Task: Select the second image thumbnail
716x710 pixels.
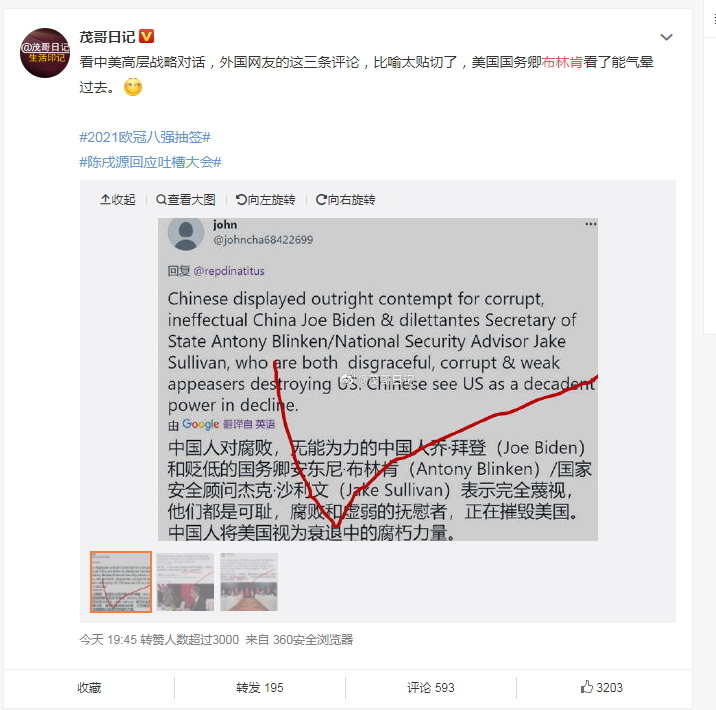Action: 185,582
